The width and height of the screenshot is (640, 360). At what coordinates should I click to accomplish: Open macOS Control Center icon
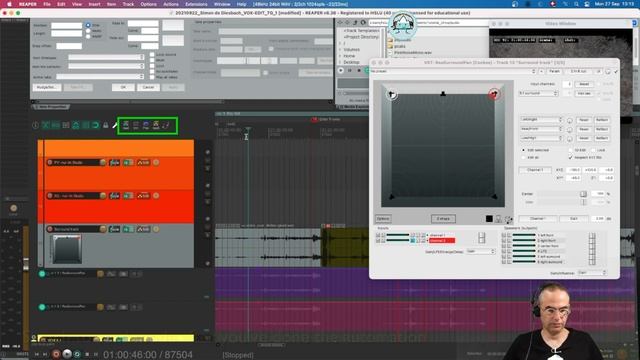click(587, 4)
